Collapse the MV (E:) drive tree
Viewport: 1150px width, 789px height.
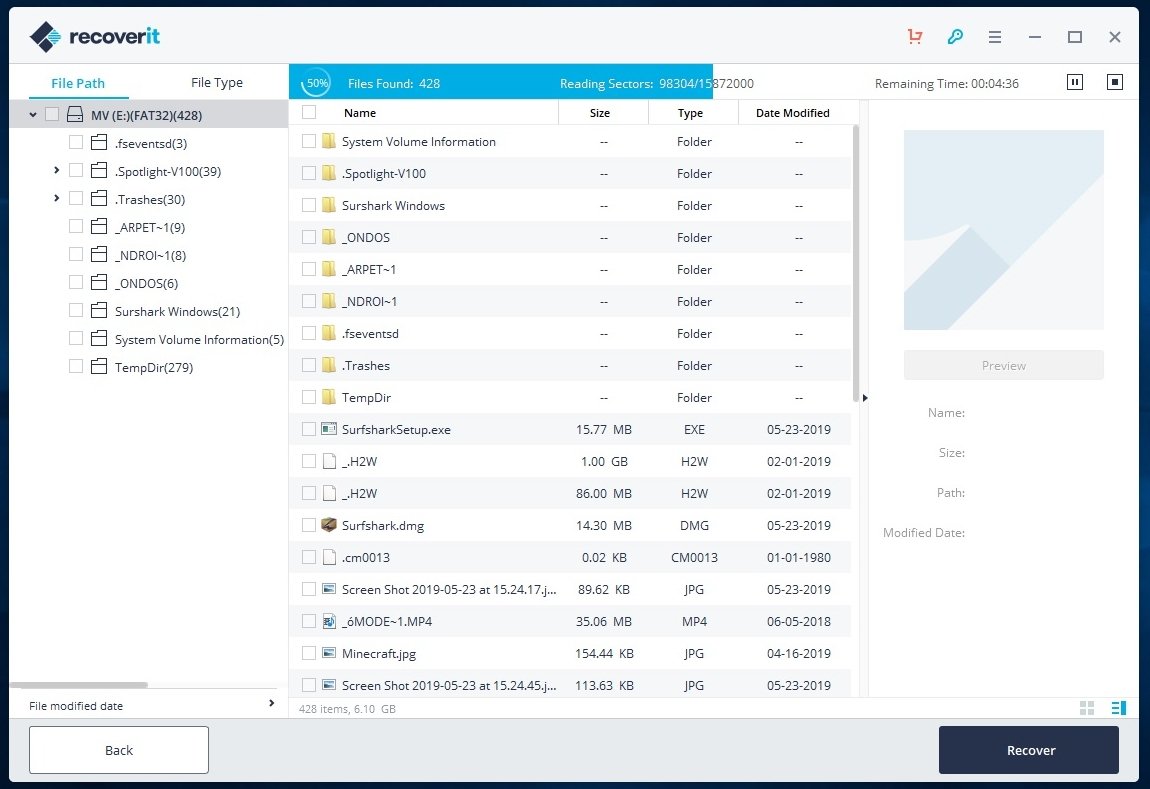(x=32, y=114)
